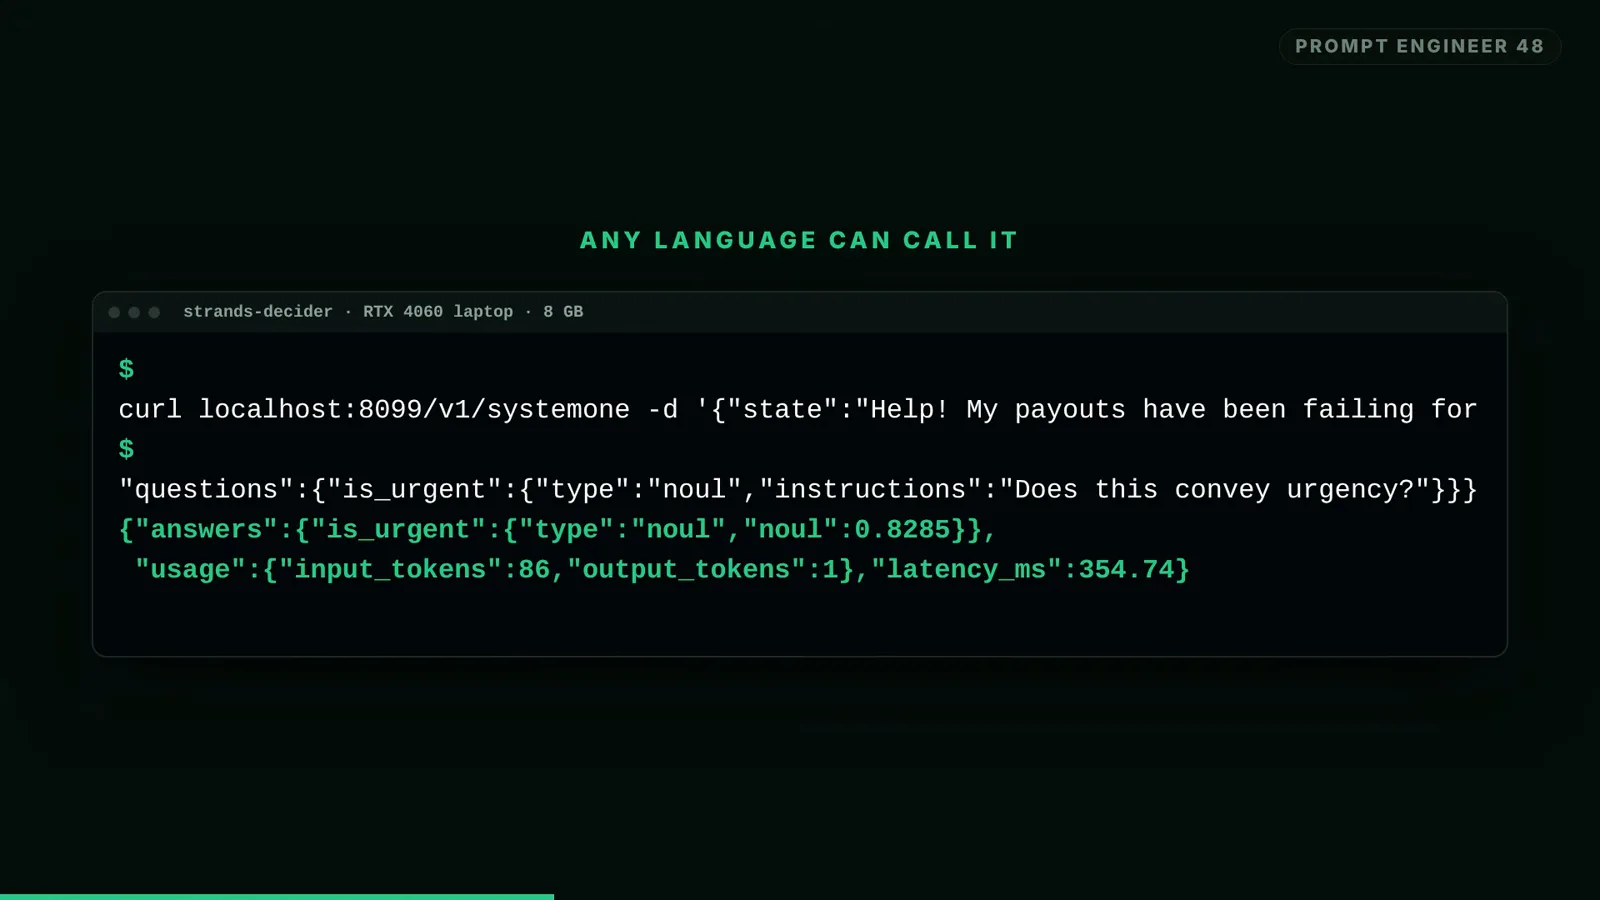Click the terminal title 'strands-decider · RTX 4060 laptop · 8 GB'
Image resolution: width=1600 pixels, height=900 pixels.
pyautogui.click(x=383, y=312)
